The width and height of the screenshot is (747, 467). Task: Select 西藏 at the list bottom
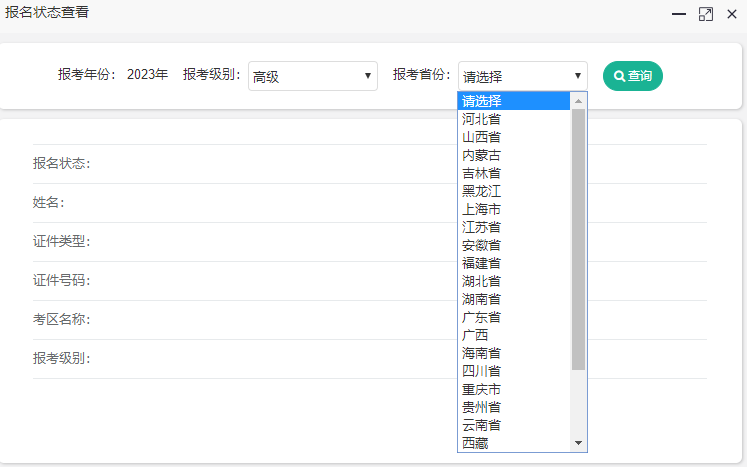513,442
